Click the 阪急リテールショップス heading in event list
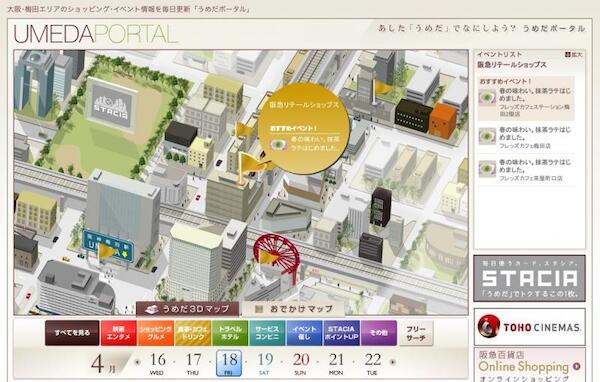 click(512, 65)
